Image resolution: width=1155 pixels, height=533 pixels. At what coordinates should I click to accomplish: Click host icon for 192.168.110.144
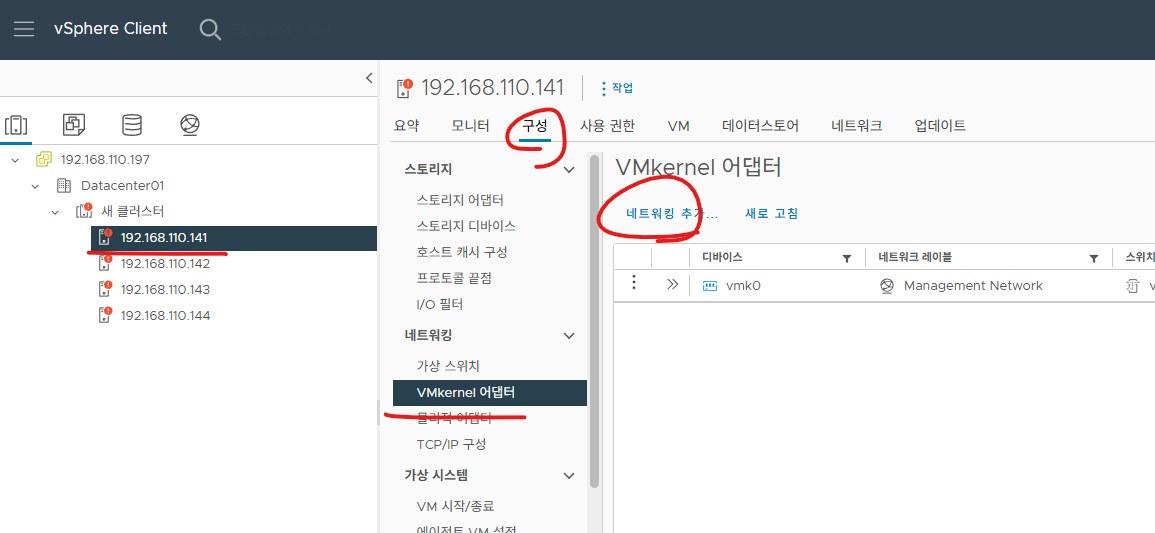(105, 315)
